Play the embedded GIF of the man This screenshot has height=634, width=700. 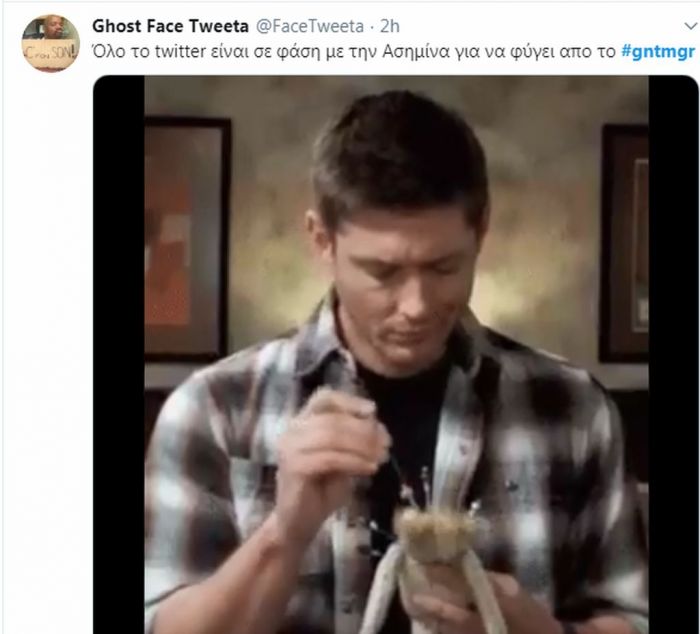(396, 355)
